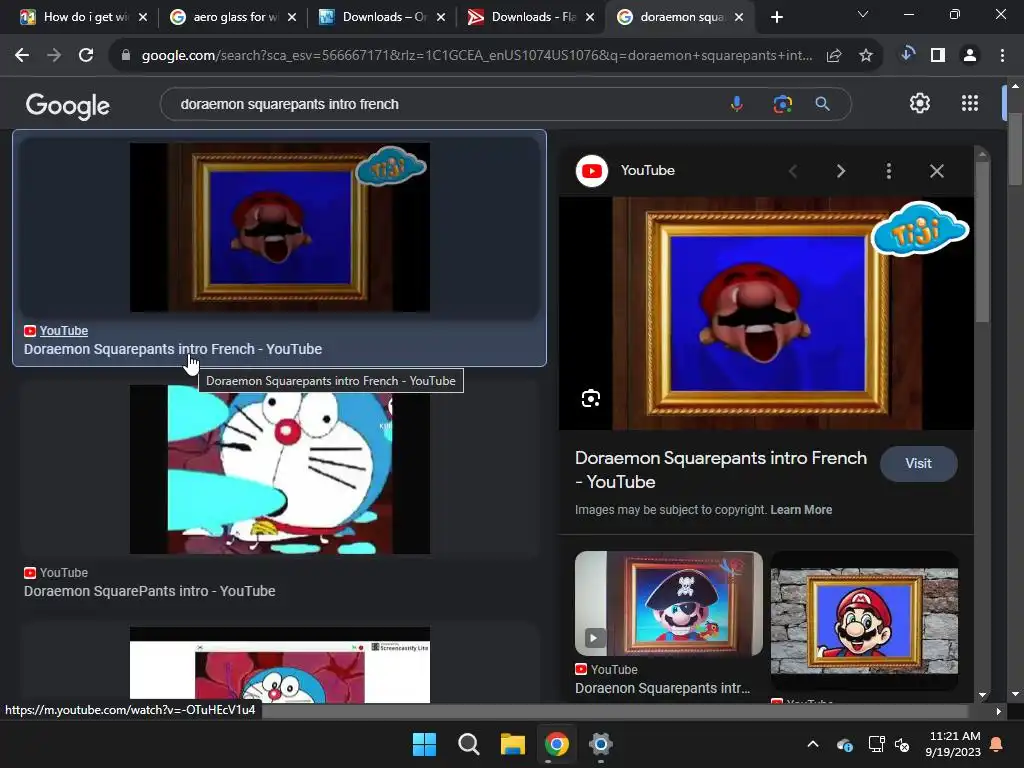The height and width of the screenshot is (768, 1024).
Task: Share this page icon in address bar
Action: (834, 56)
